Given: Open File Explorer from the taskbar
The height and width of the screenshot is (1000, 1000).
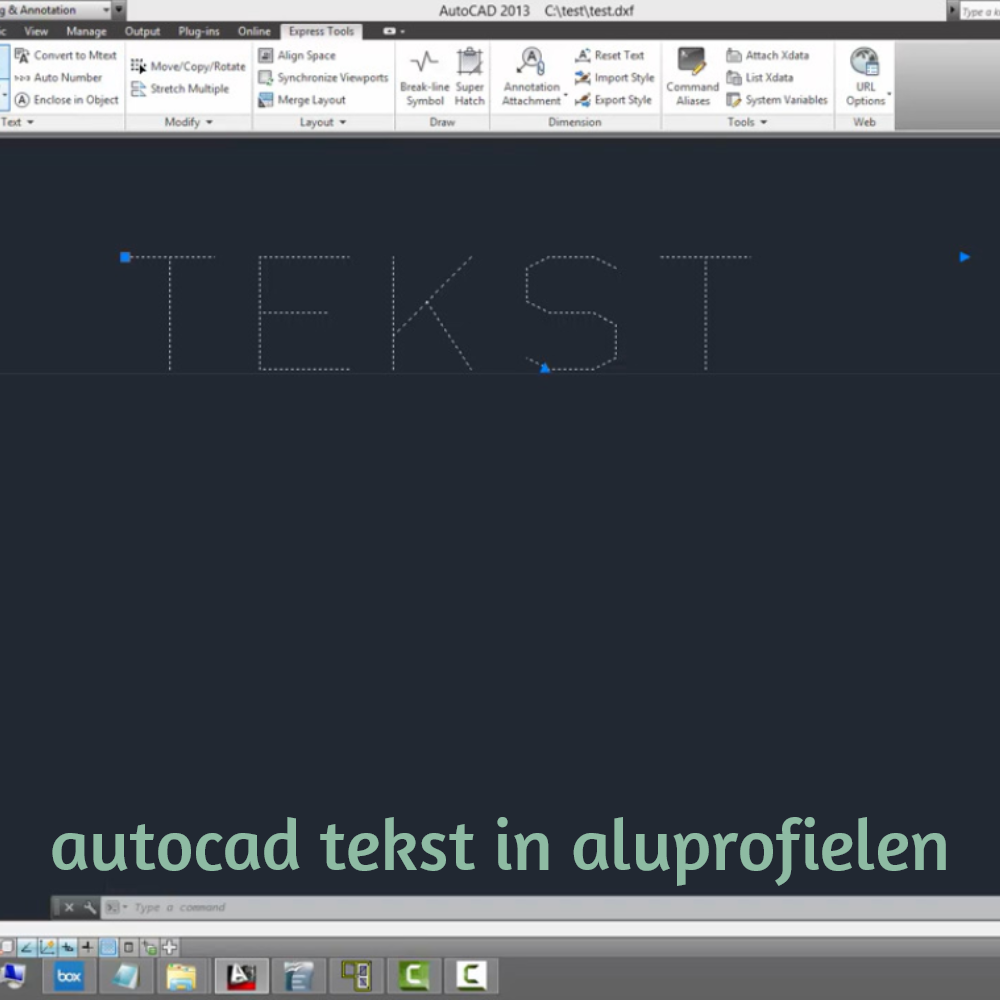Looking at the screenshot, I should coord(181,975).
